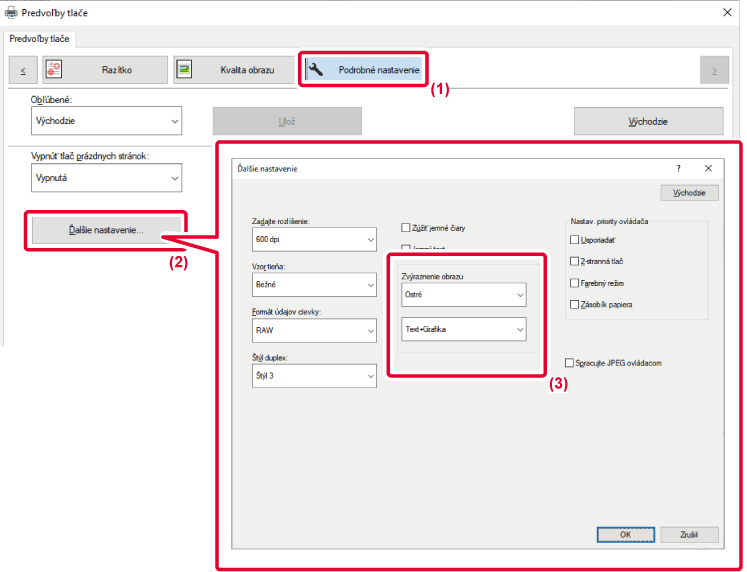Open the Text+Grafika dropdown list
747x572 pixels.
pyautogui.click(x=463, y=329)
